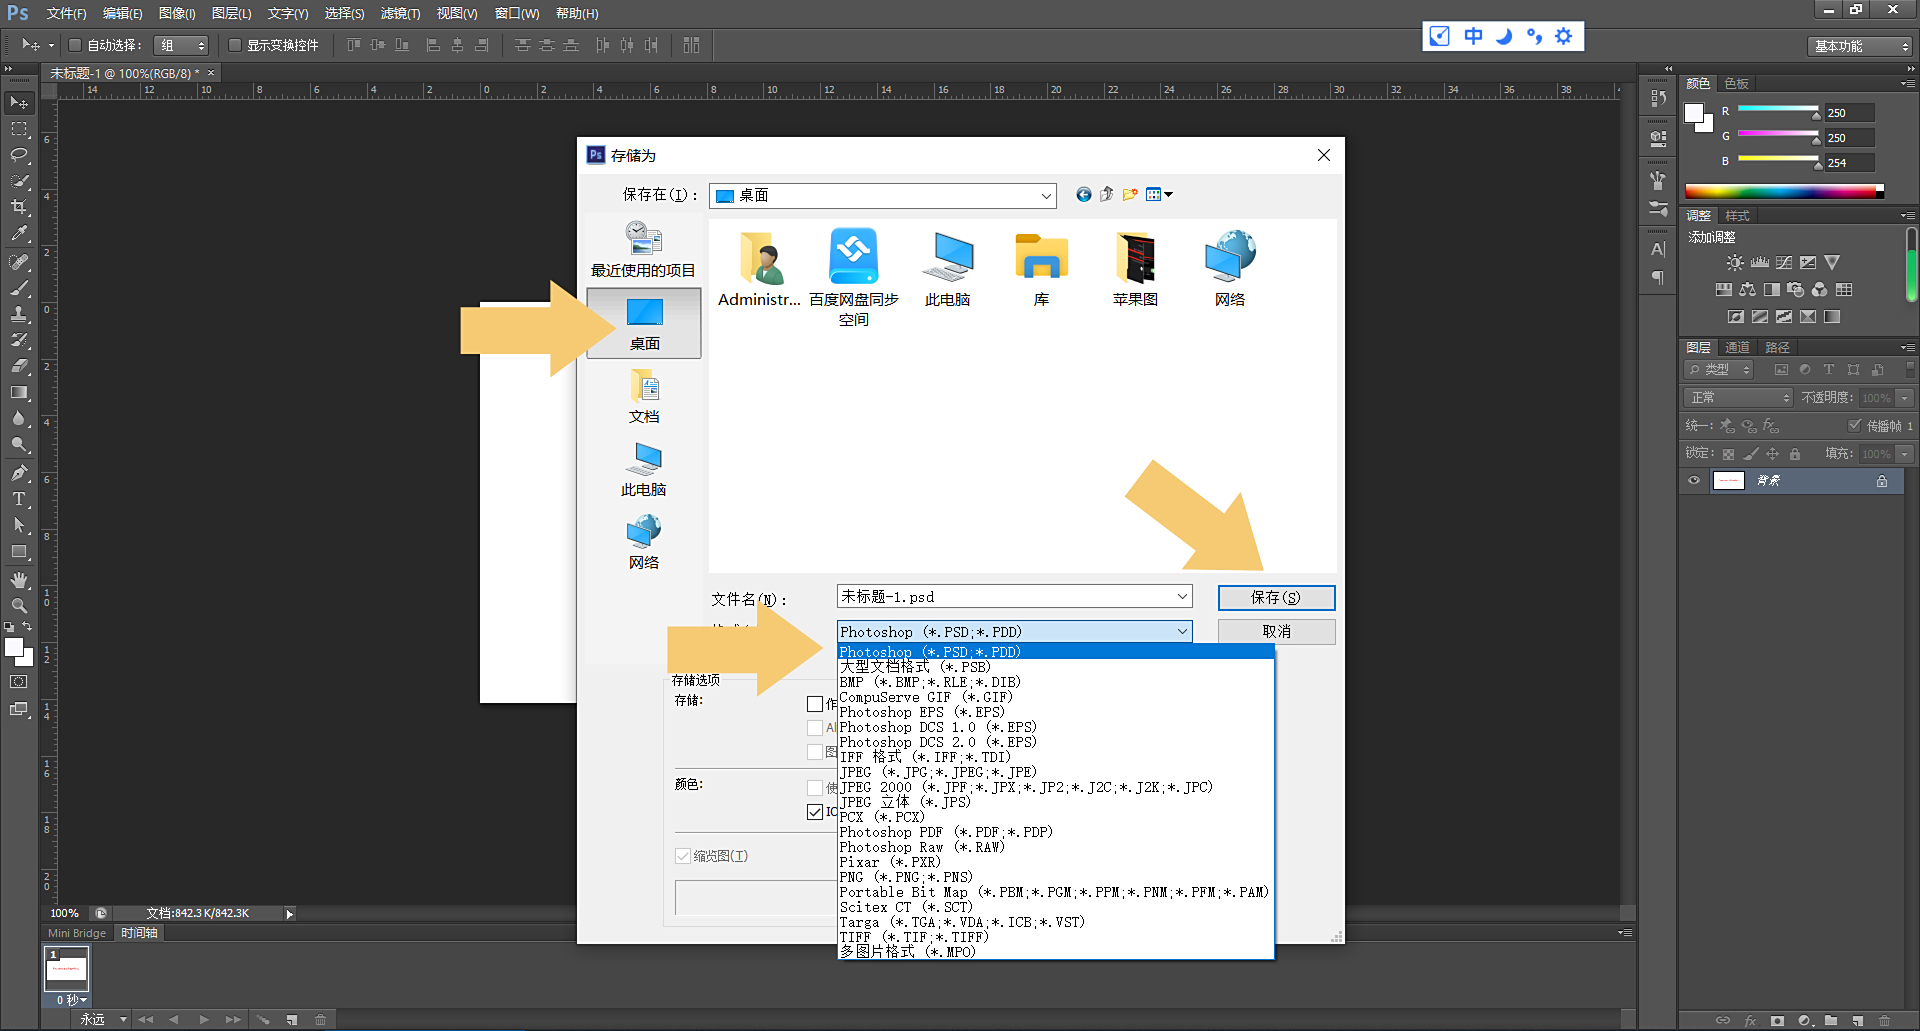Viewport: 1920px width, 1031px height.
Task: Switch to the 通道 tab
Action: click(1737, 348)
